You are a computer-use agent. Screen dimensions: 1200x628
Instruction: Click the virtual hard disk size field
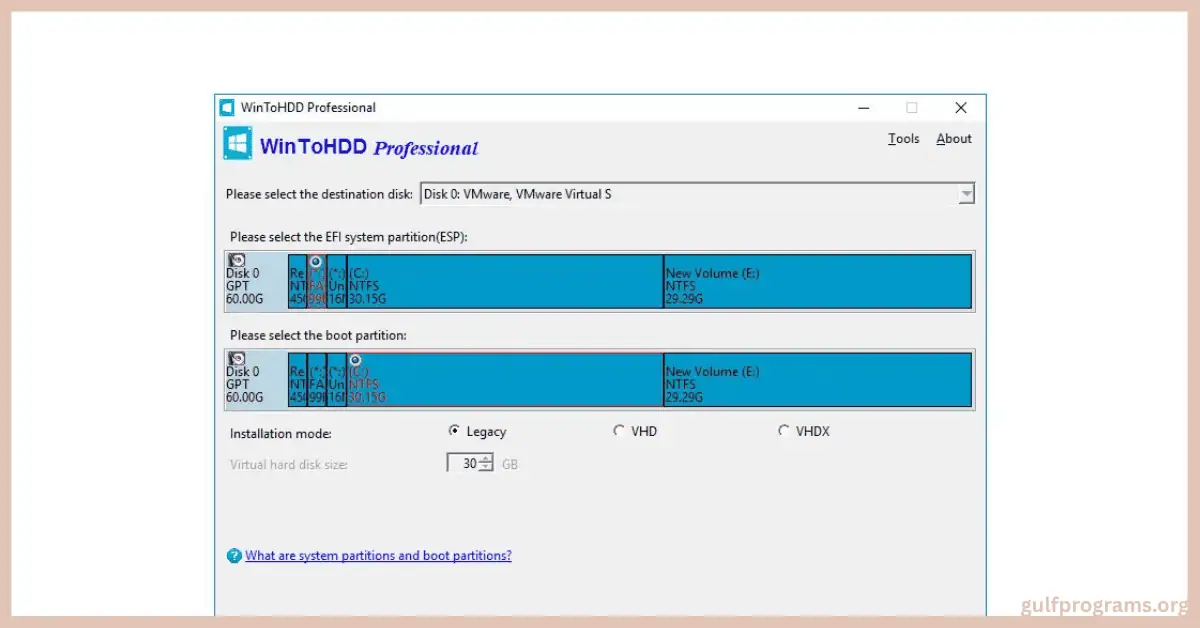(x=465, y=463)
